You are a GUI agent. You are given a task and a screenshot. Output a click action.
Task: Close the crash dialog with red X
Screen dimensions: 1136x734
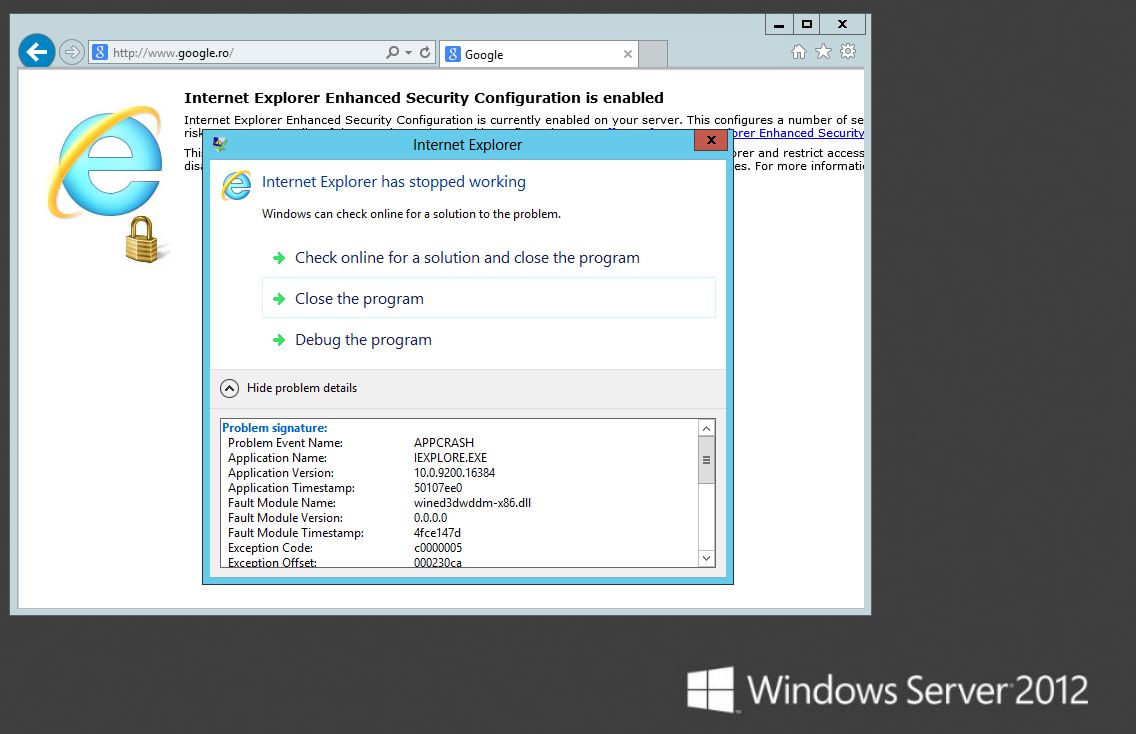coord(711,141)
